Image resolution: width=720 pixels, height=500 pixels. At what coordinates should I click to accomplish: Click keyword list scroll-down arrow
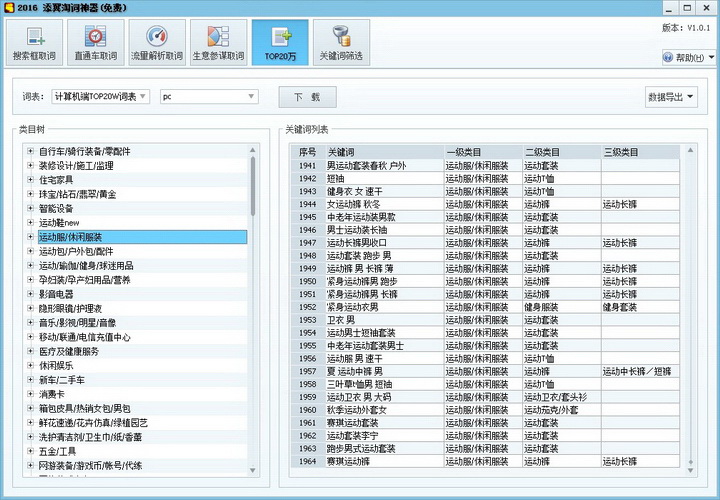690,470
